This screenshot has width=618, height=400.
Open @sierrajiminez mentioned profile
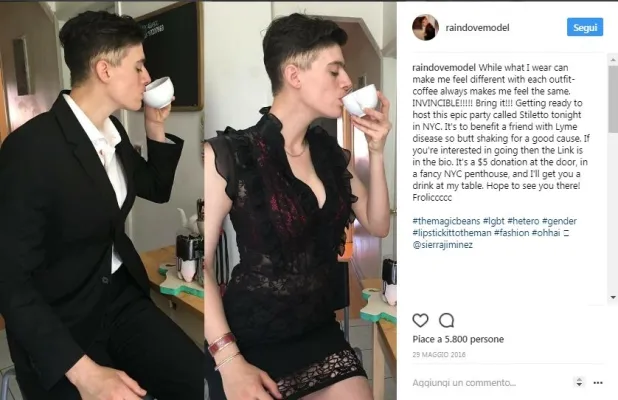[443, 245]
